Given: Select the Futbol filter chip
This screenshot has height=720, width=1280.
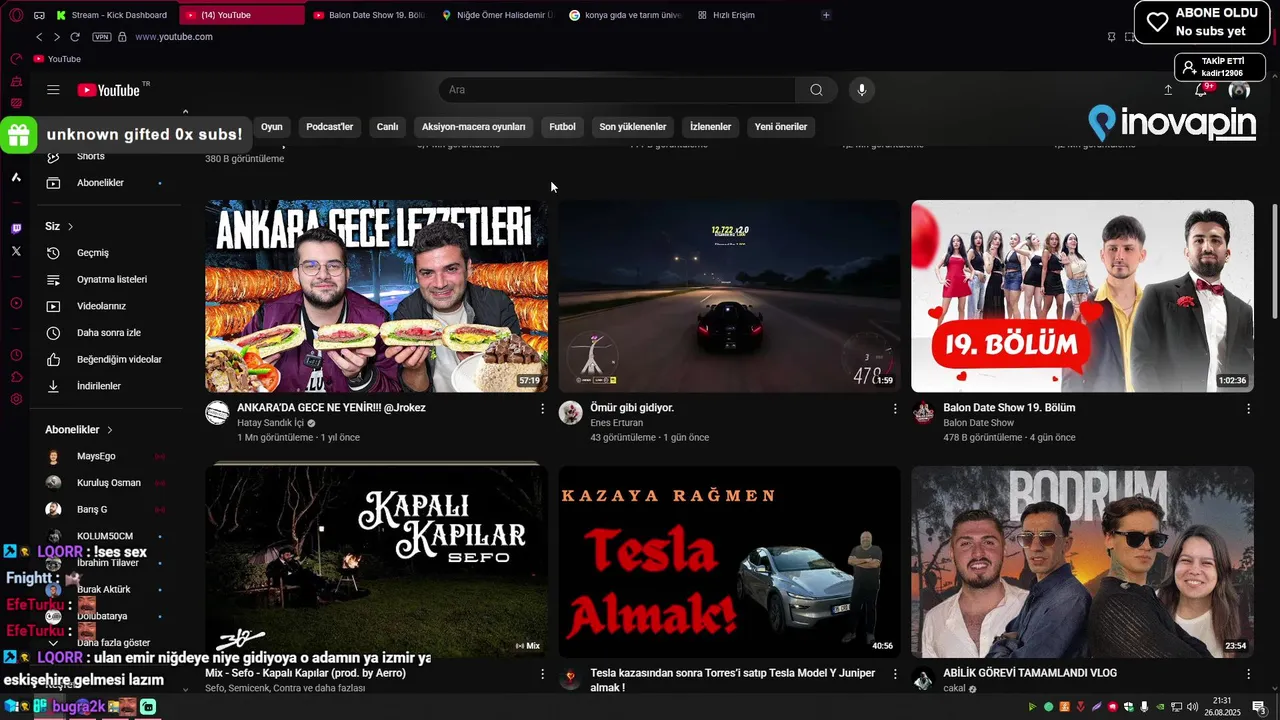Looking at the screenshot, I should (x=563, y=127).
